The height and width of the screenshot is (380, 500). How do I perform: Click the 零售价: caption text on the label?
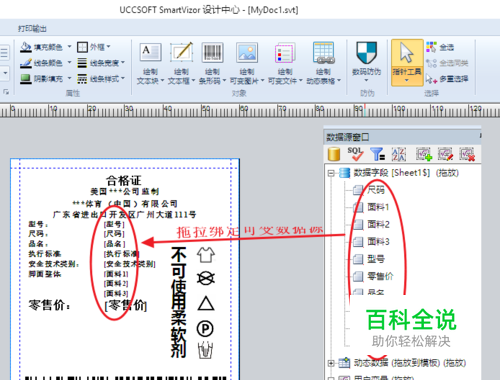click(49, 305)
